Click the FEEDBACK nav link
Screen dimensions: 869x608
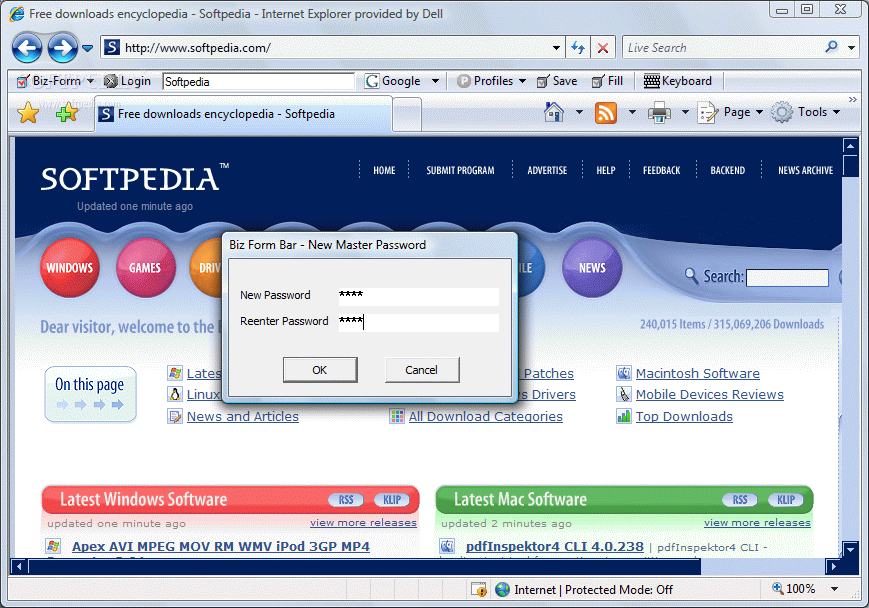point(661,171)
